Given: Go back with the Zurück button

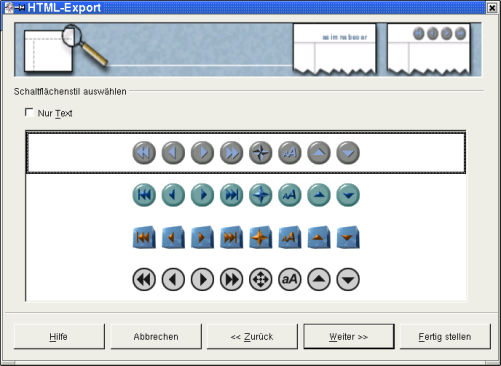Looking at the screenshot, I should point(252,337).
